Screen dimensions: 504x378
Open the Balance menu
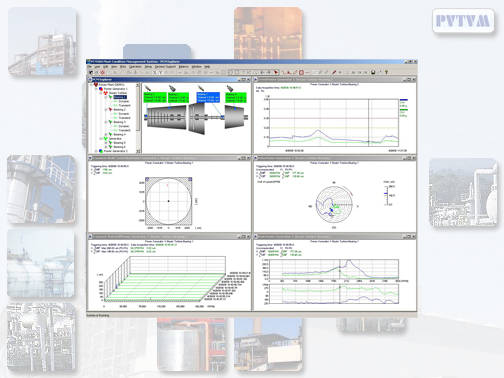point(184,67)
